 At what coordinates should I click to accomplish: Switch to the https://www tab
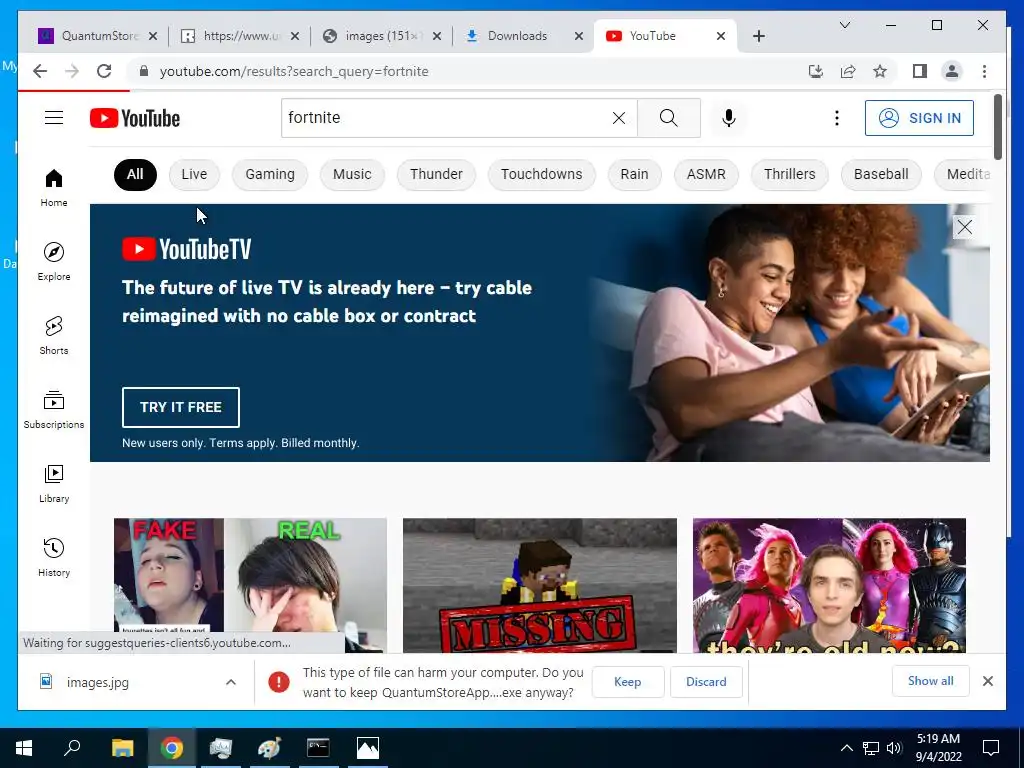click(240, 36)
